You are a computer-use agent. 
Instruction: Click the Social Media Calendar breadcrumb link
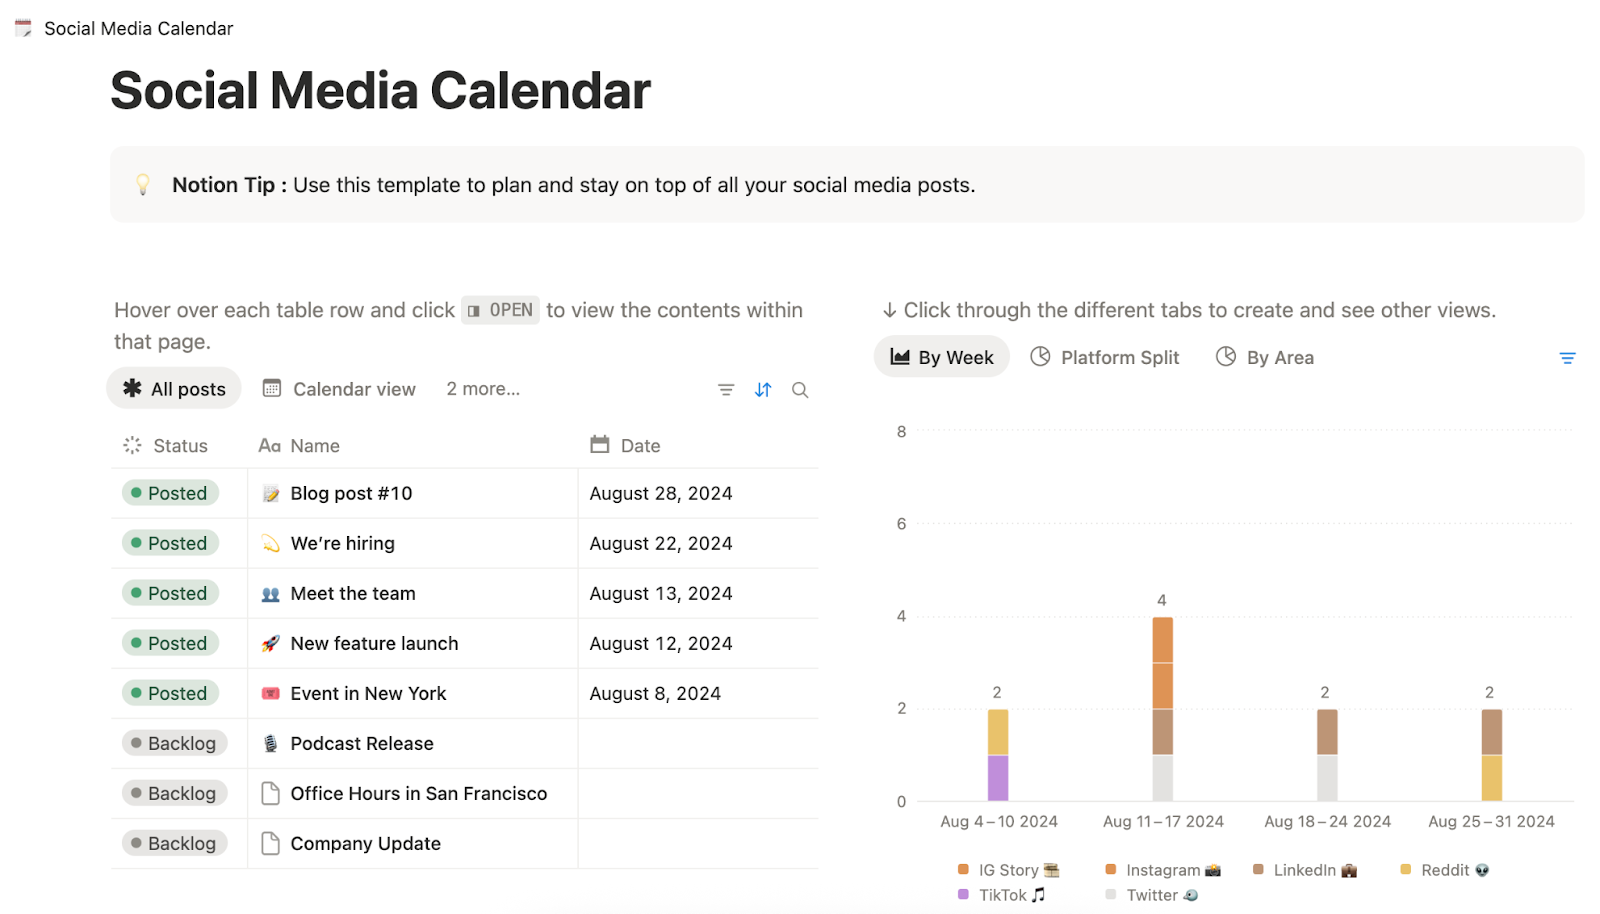pos(138,28)
